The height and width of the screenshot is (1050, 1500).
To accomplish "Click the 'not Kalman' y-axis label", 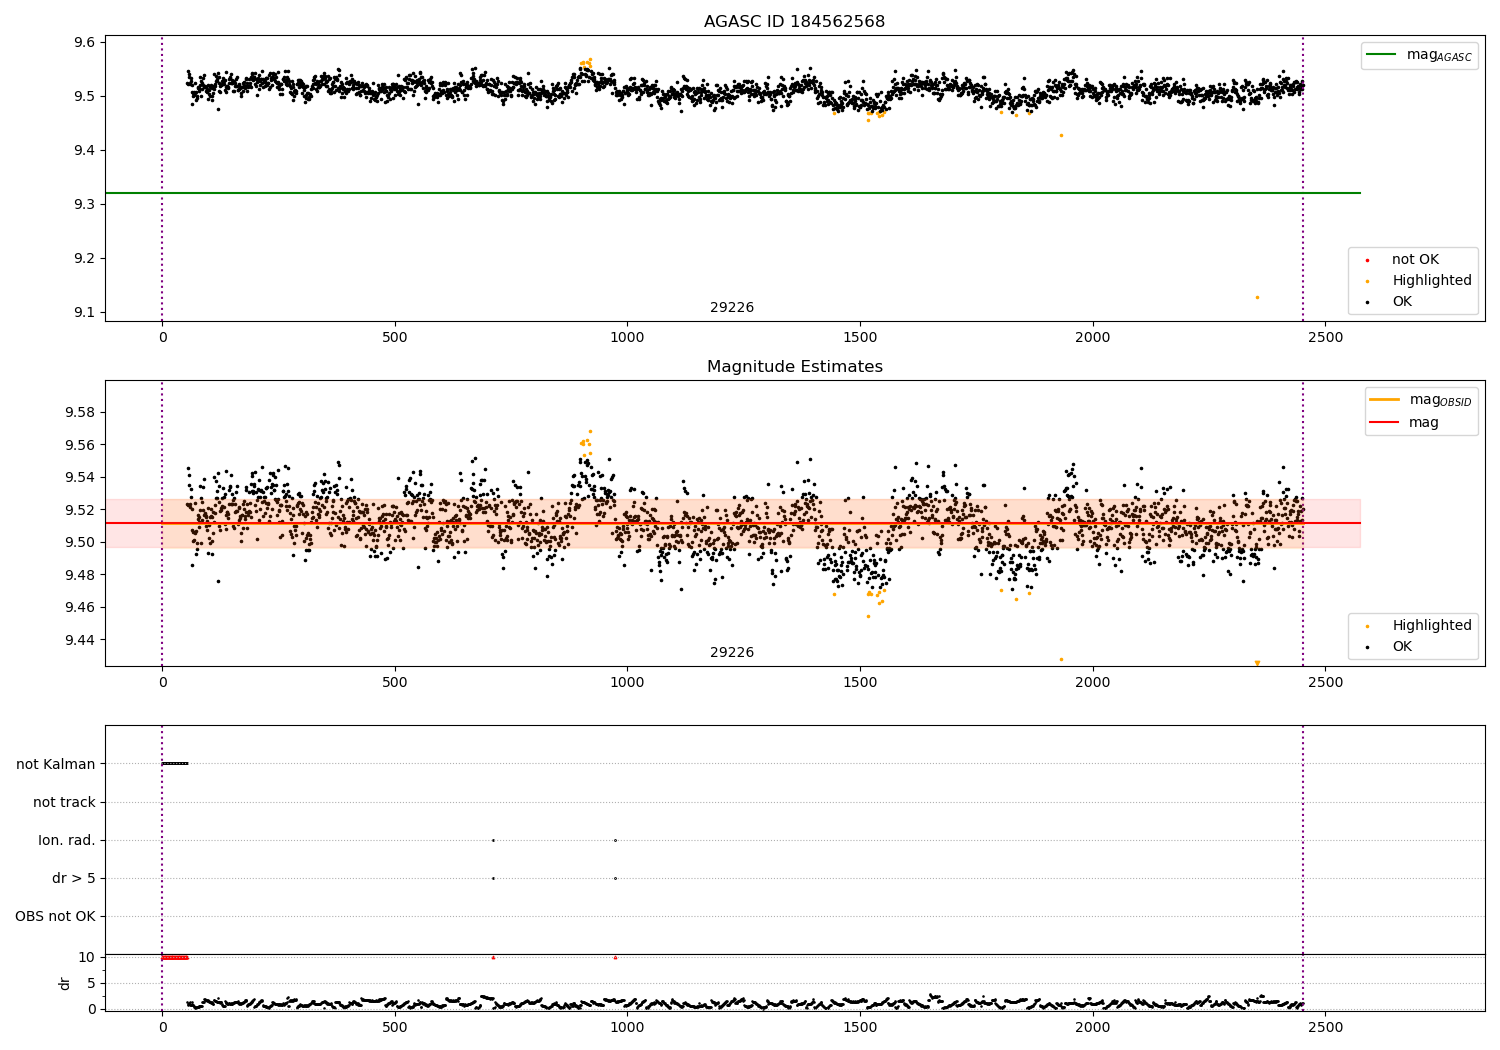I will (56, 764).
